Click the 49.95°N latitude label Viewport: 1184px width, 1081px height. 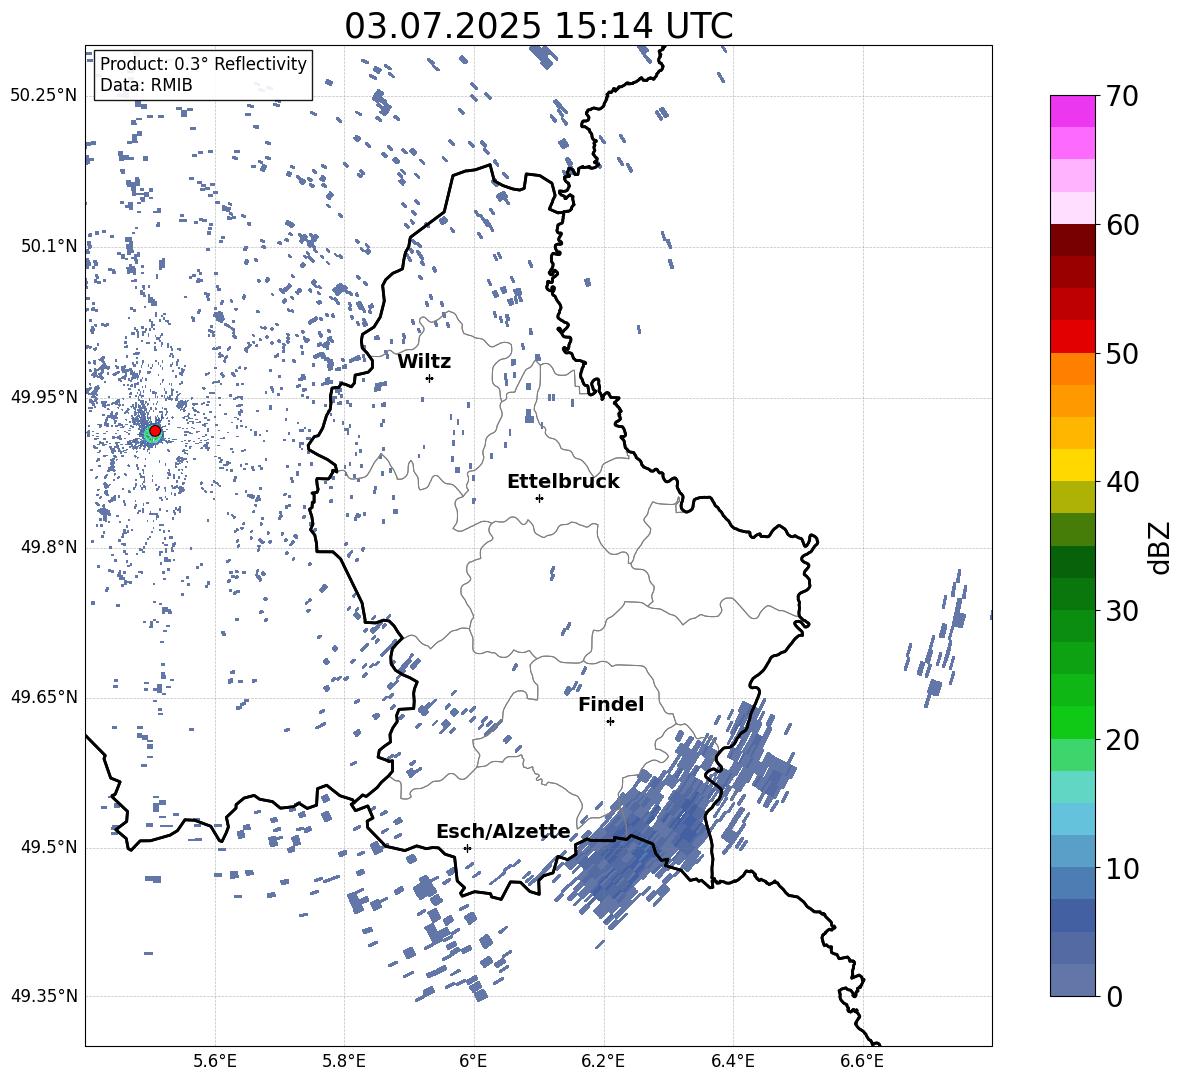point(44,396)
